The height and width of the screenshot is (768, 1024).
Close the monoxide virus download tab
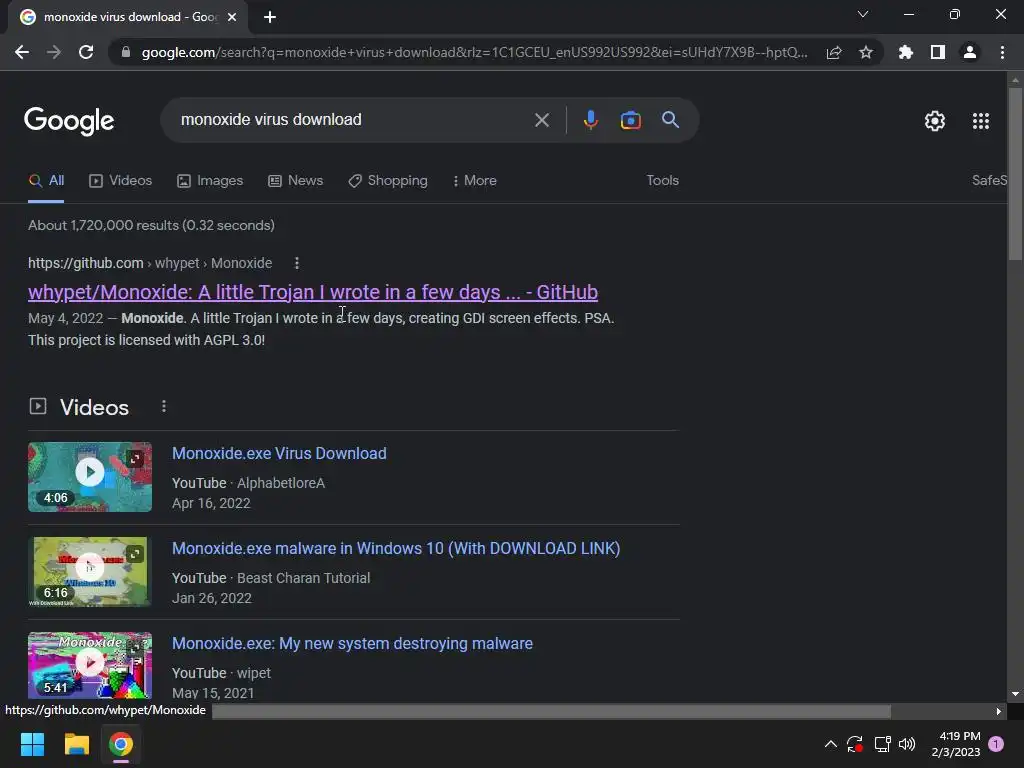pos(232,17)
